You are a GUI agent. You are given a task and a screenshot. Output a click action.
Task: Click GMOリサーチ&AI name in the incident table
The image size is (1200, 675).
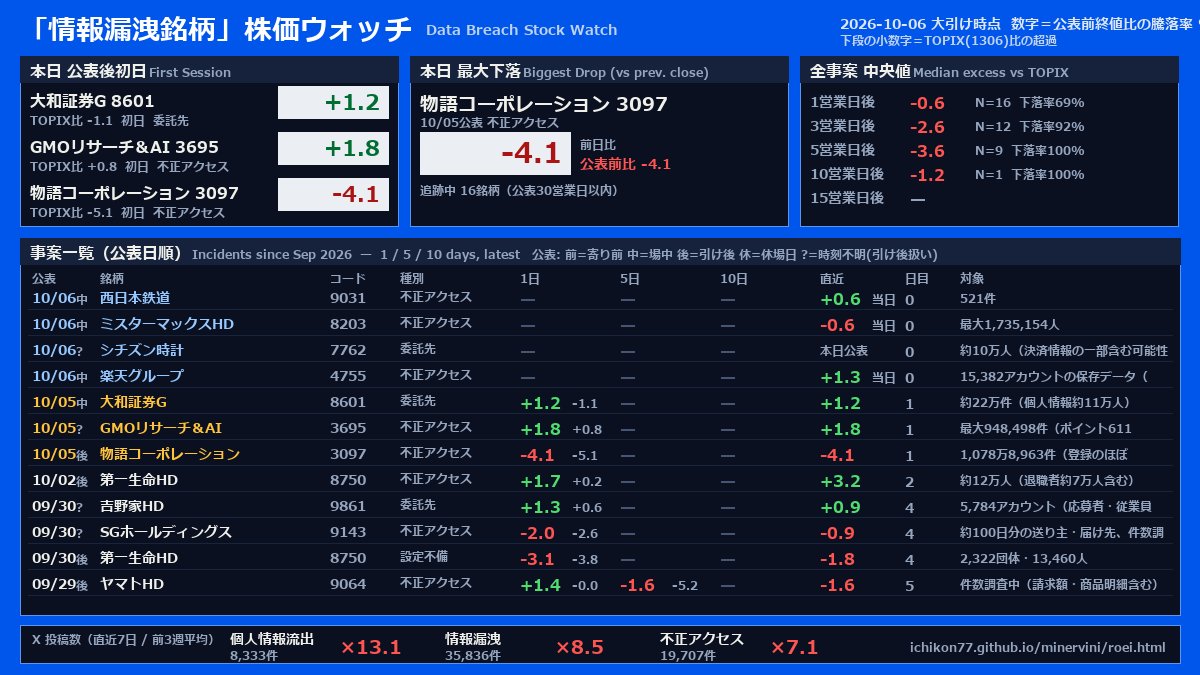tap(161, 428)
